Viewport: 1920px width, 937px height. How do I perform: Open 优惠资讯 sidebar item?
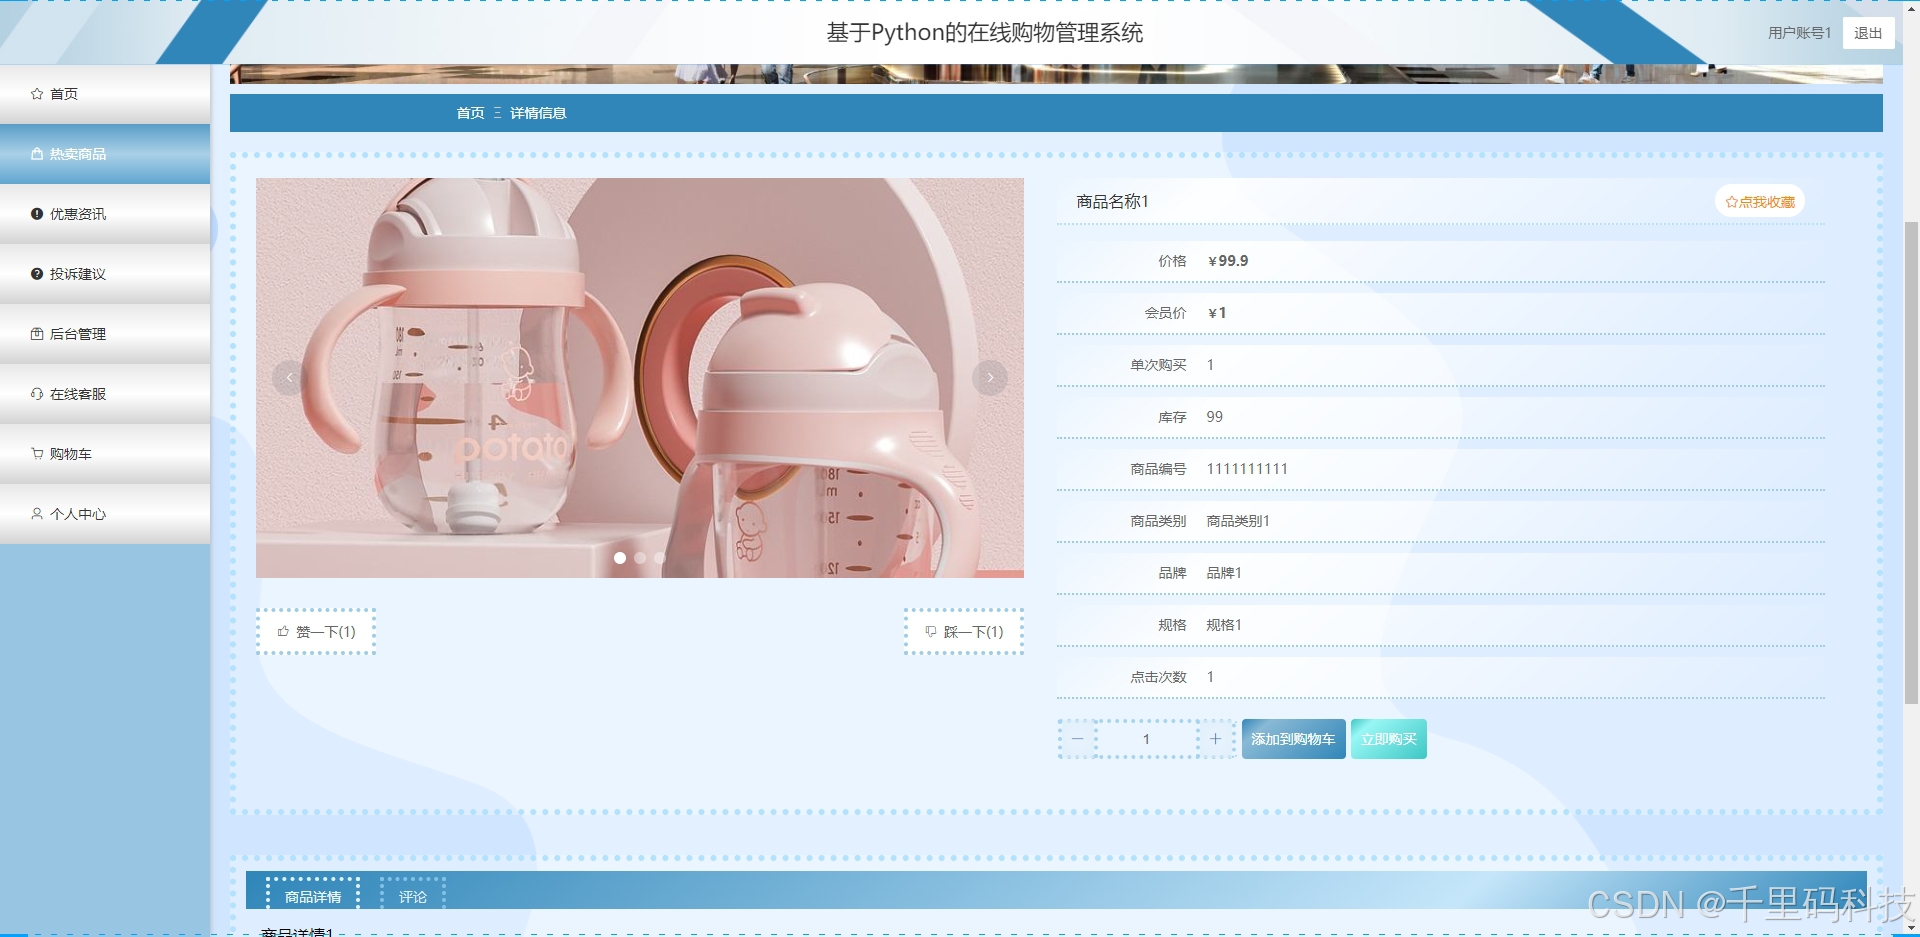click(x=105, y=214)
